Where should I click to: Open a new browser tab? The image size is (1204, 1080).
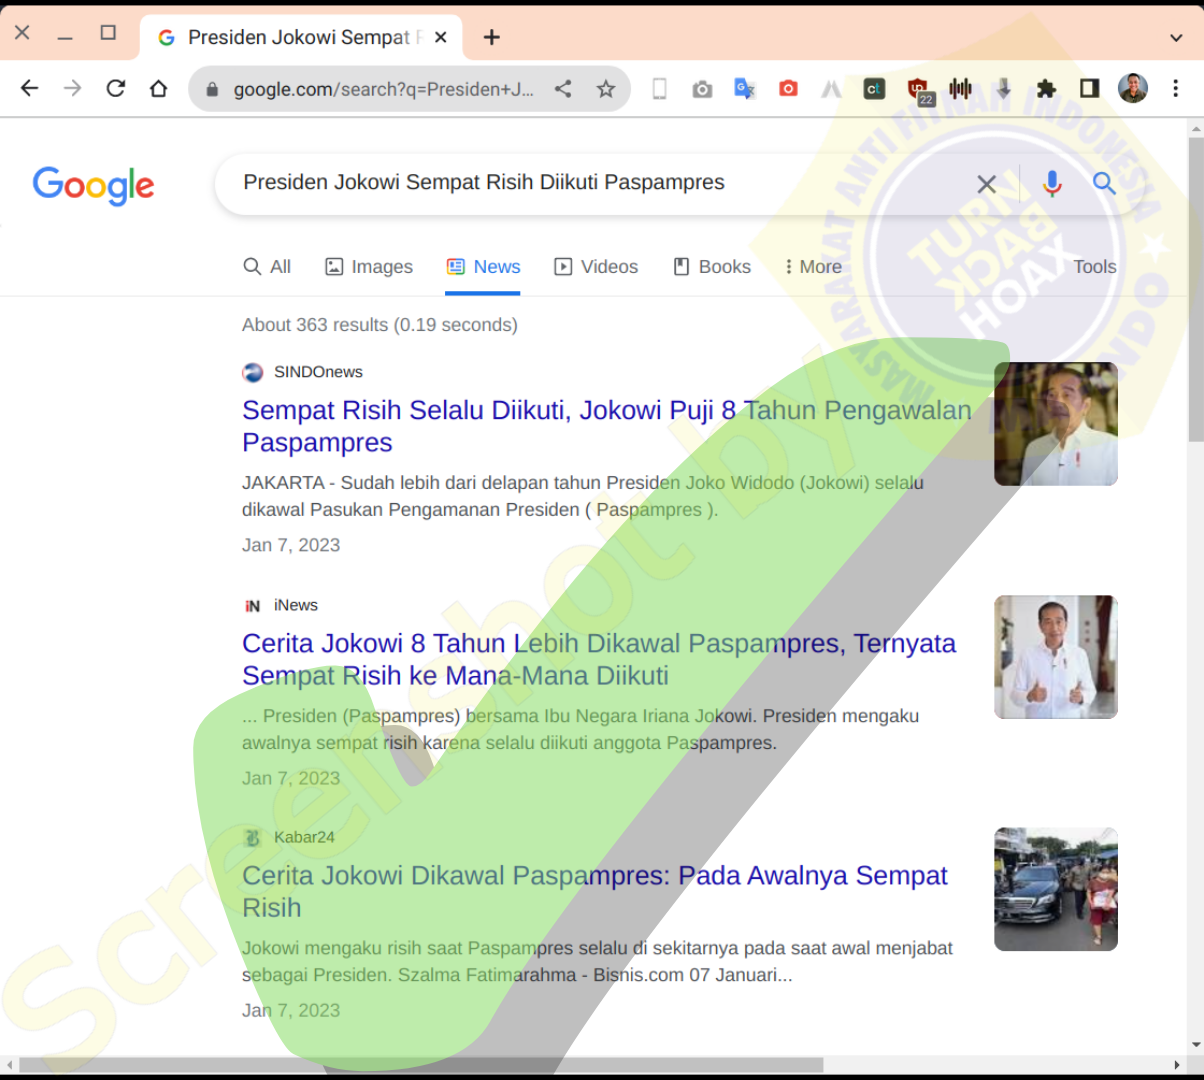[491, 37]
